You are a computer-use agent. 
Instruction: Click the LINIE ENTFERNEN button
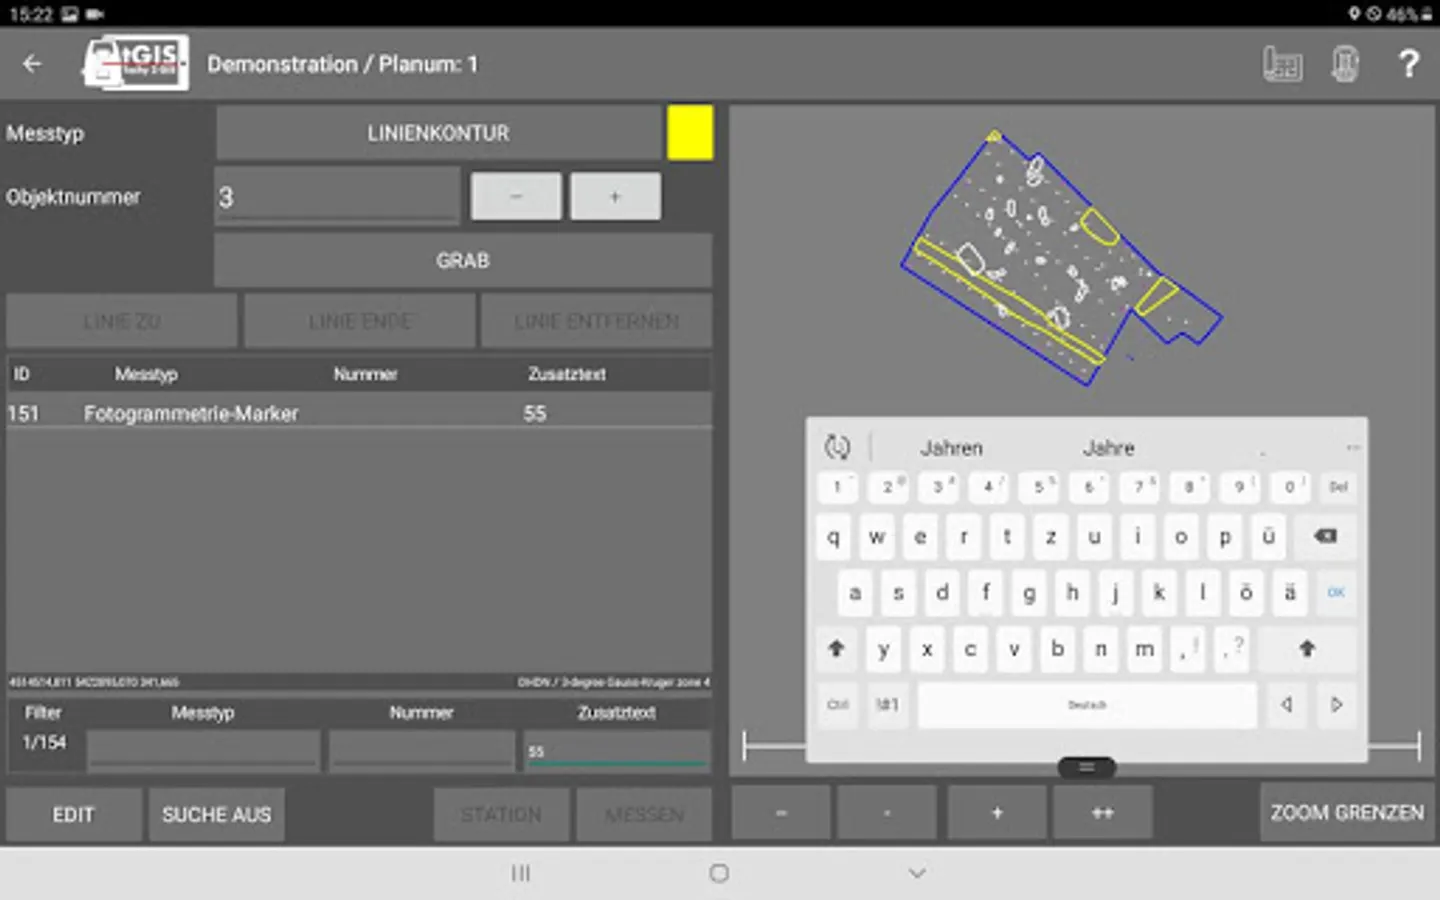click(597, 321)
